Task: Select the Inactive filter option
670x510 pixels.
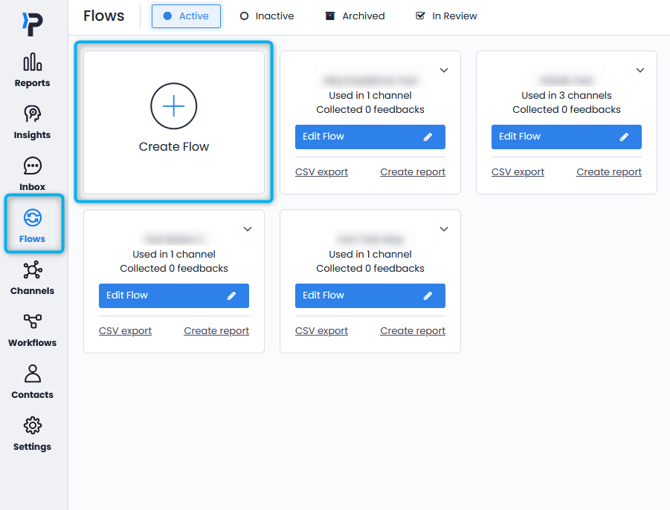Action: point(266,16)
